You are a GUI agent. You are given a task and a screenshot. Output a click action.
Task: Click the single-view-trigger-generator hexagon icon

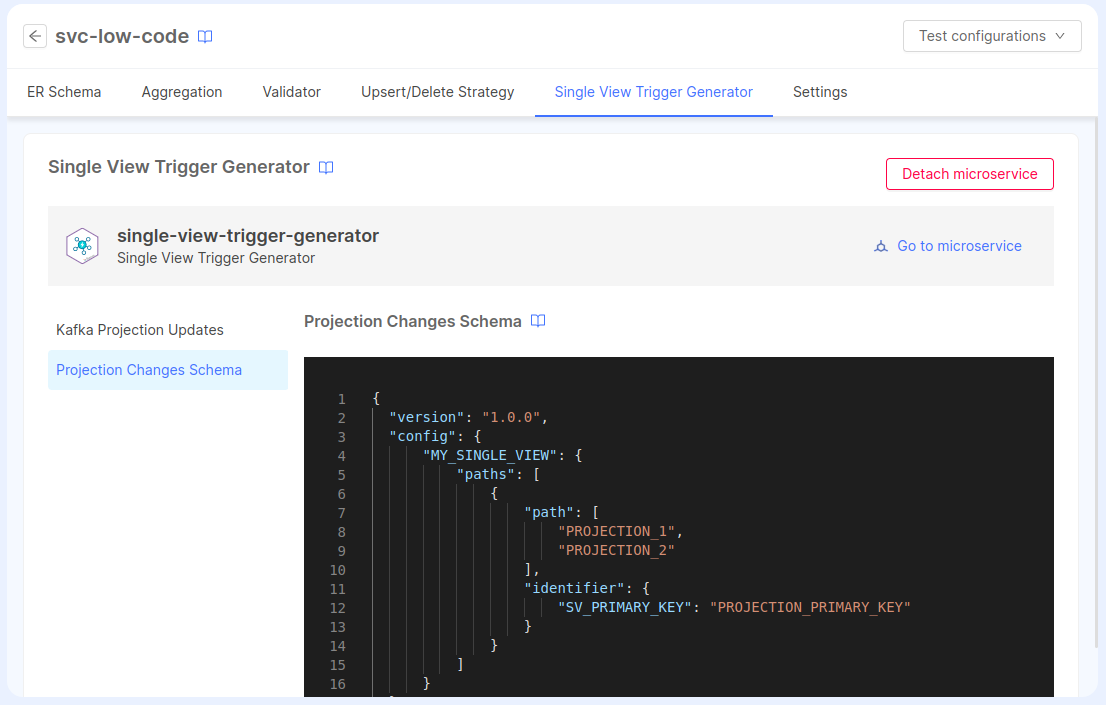(83, 245)
